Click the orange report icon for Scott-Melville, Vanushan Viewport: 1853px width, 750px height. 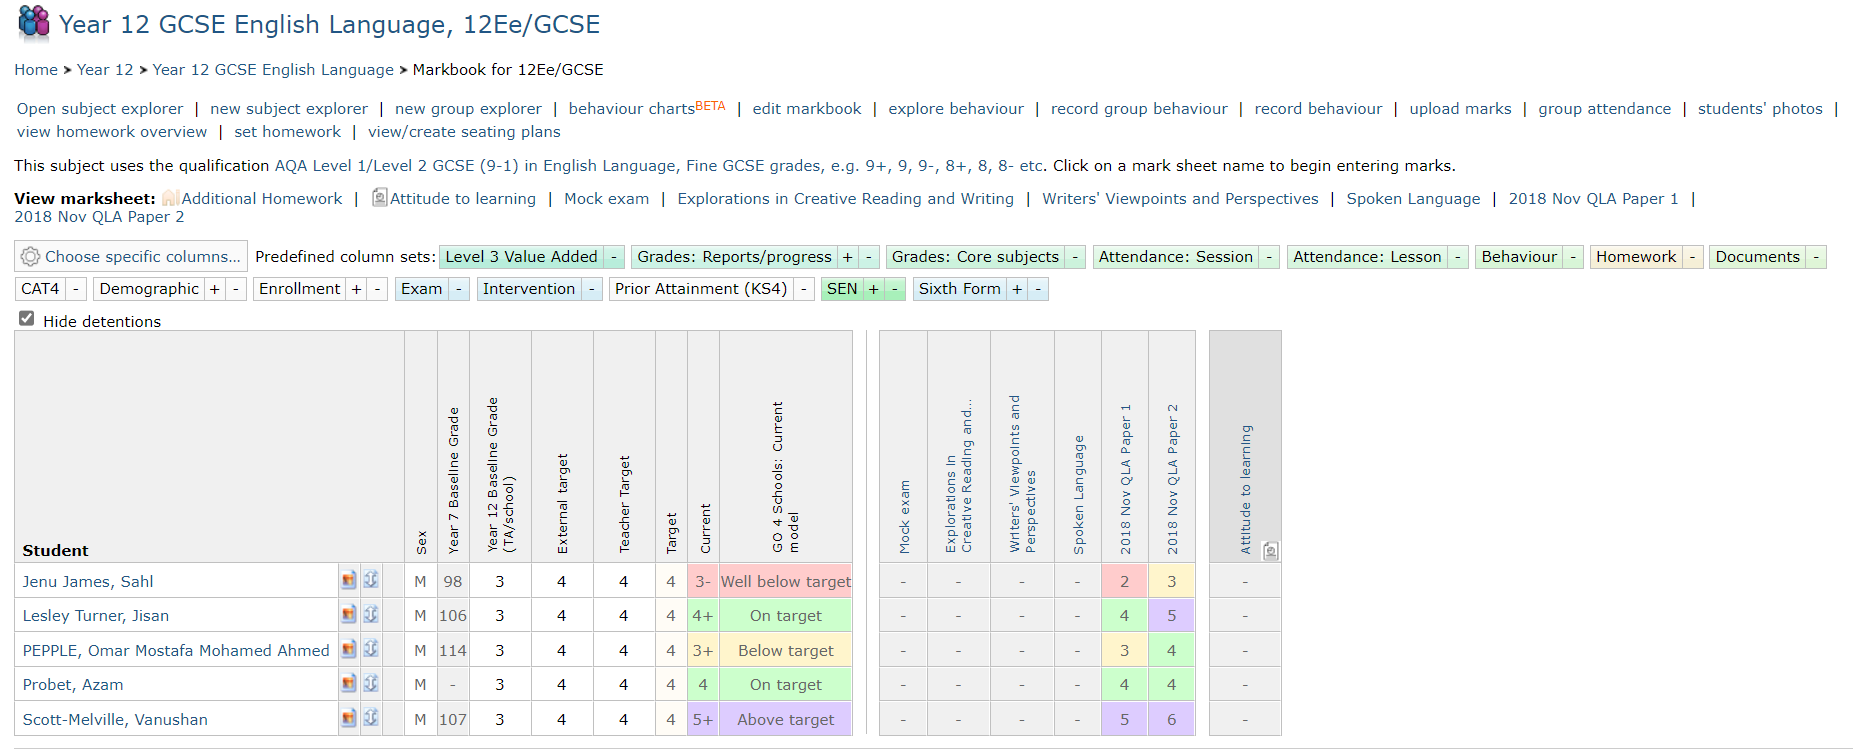(349, 718)
